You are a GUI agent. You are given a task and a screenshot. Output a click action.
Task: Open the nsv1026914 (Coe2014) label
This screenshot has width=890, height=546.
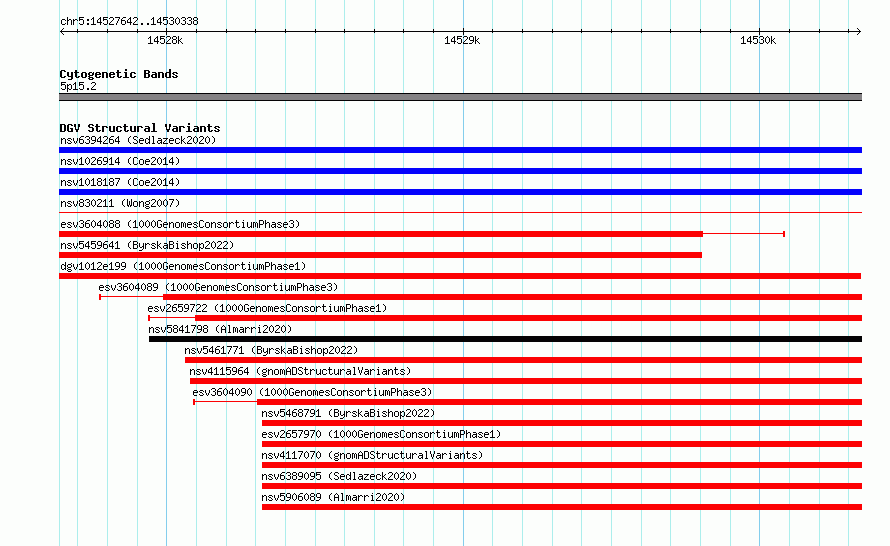[120, 161]
